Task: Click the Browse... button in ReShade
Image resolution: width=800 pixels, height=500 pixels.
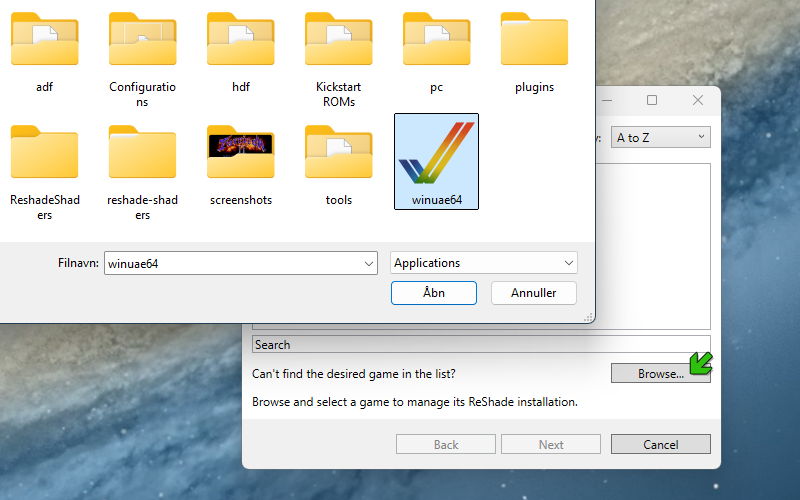Action: (661, 373)
